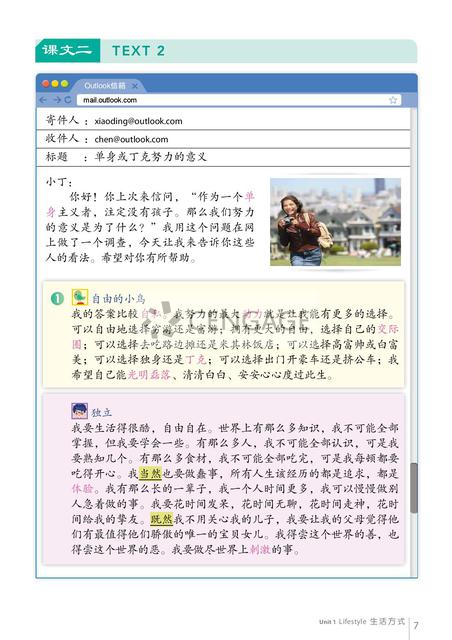Screen dimensions: 452x640
Task: Click username 独立
Action: (x=102, y=412)
